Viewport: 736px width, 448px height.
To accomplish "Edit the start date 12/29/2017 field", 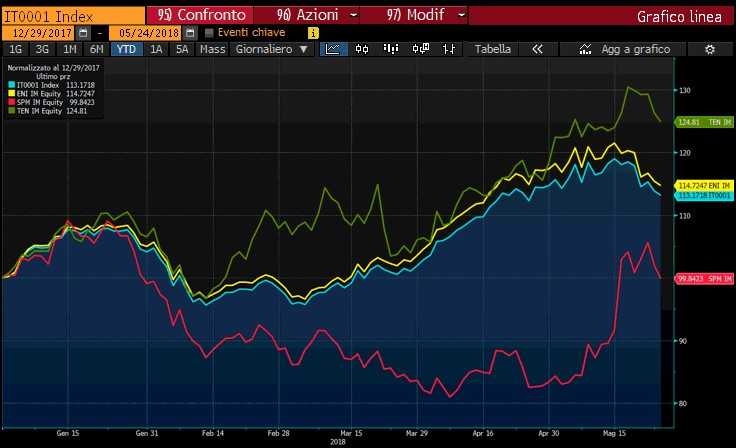I will coord(38,33).
